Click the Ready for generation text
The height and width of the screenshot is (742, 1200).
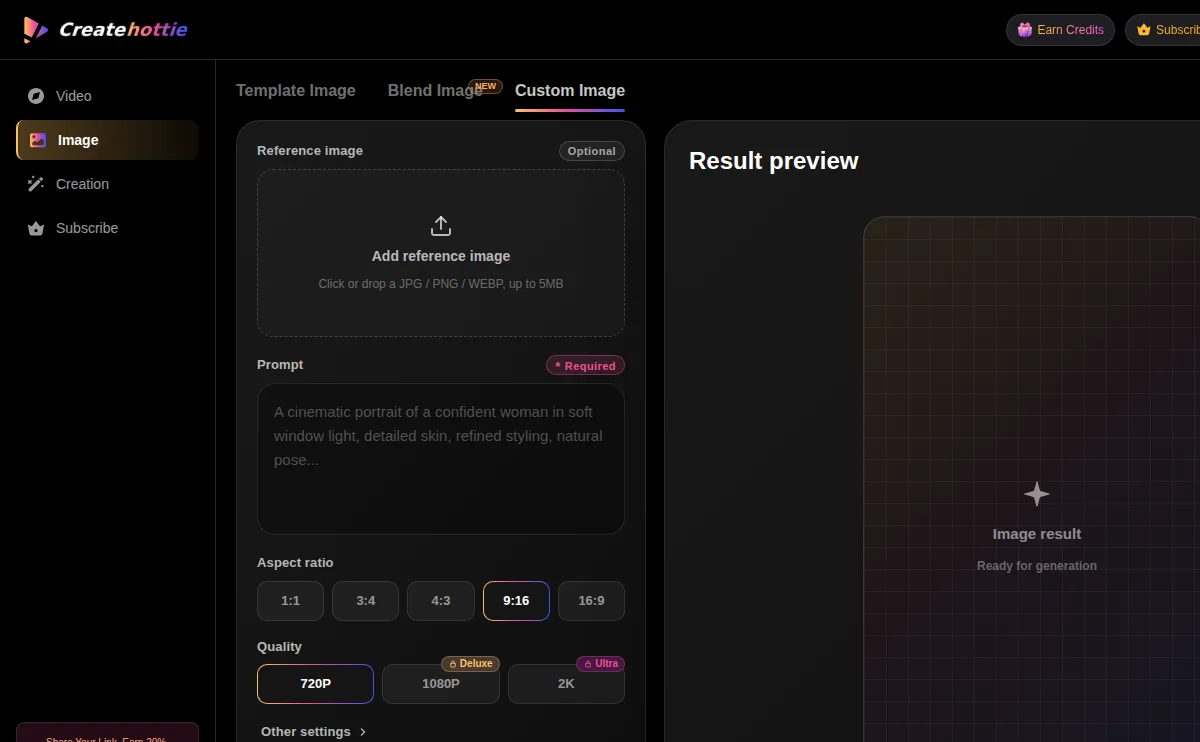coord(1037,566)
